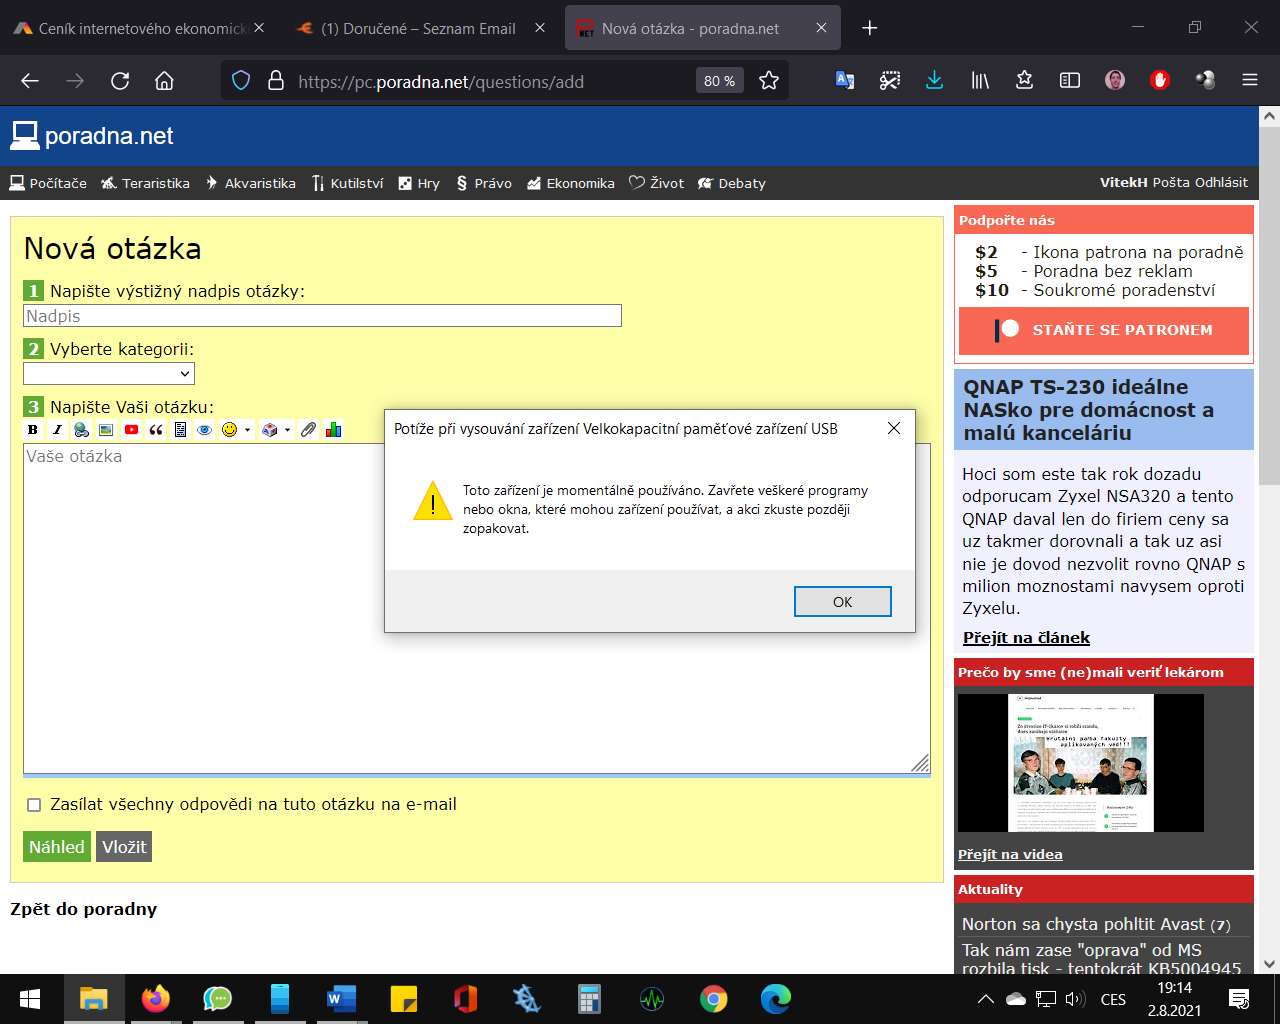Open the Windows notification center
1280x1024 pixels.
(x=1239, y=999)
